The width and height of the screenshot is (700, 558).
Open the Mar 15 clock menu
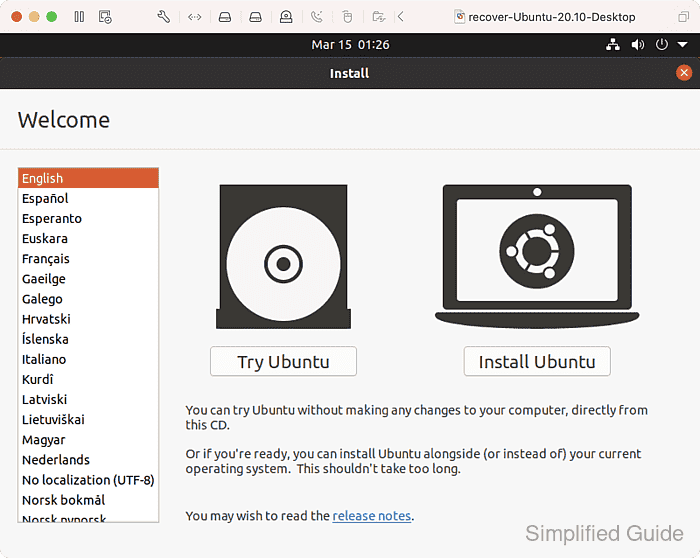pos(350,45)
